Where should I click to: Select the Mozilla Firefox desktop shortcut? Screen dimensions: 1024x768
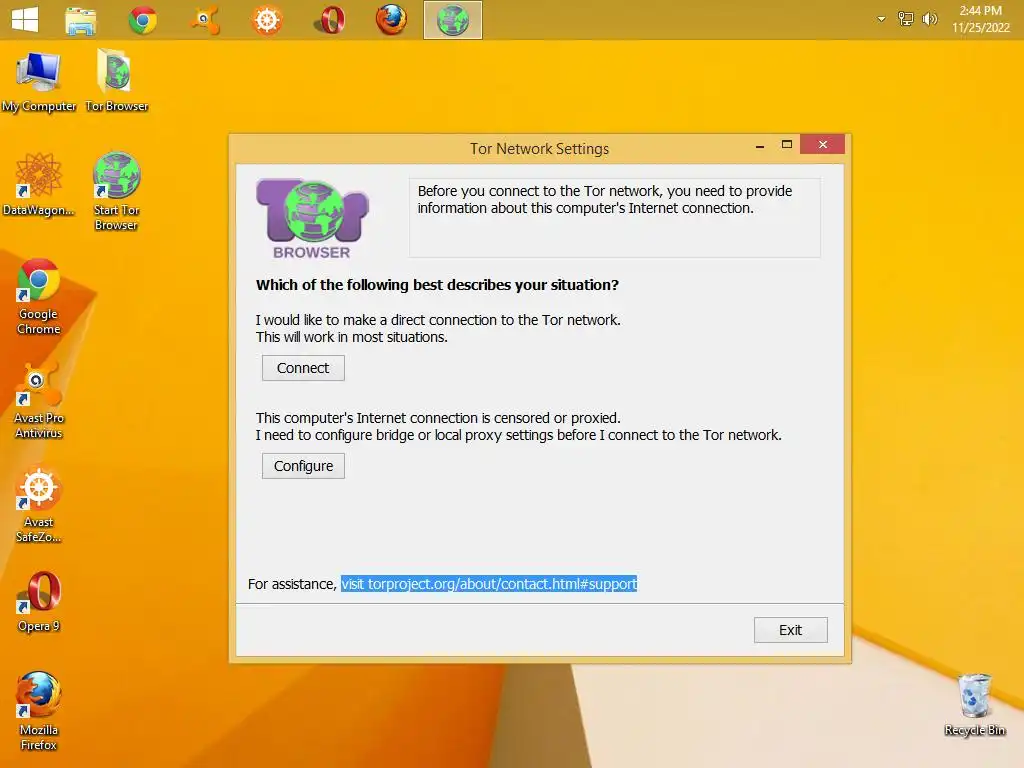click(39, 711)
